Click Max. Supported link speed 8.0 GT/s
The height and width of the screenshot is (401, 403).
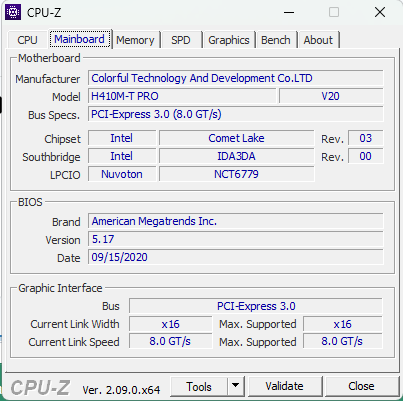pos(343,342)
